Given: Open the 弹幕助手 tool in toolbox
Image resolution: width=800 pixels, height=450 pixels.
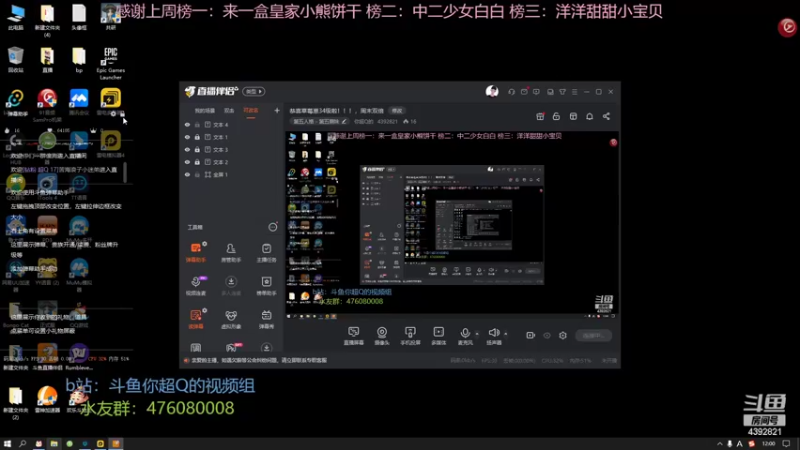Looking at the screenshot, I should 196,252.
